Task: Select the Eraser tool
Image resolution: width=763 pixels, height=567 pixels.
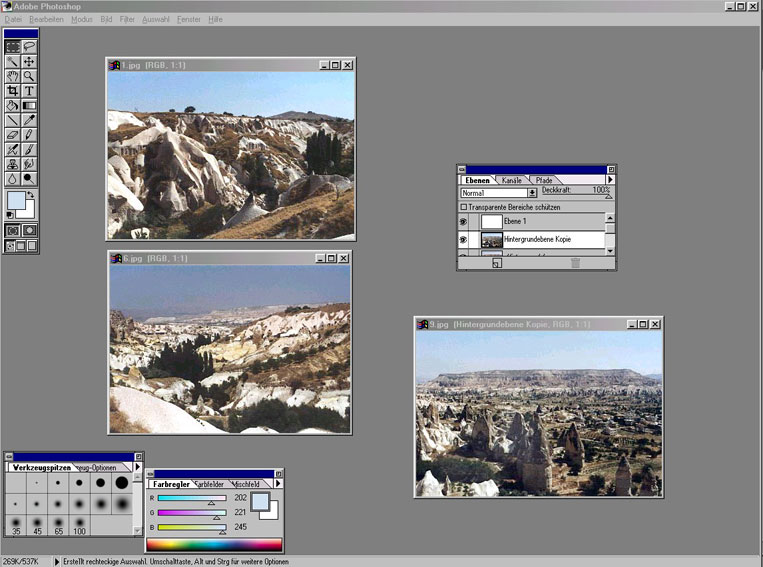Action: (x=12, y=134)
